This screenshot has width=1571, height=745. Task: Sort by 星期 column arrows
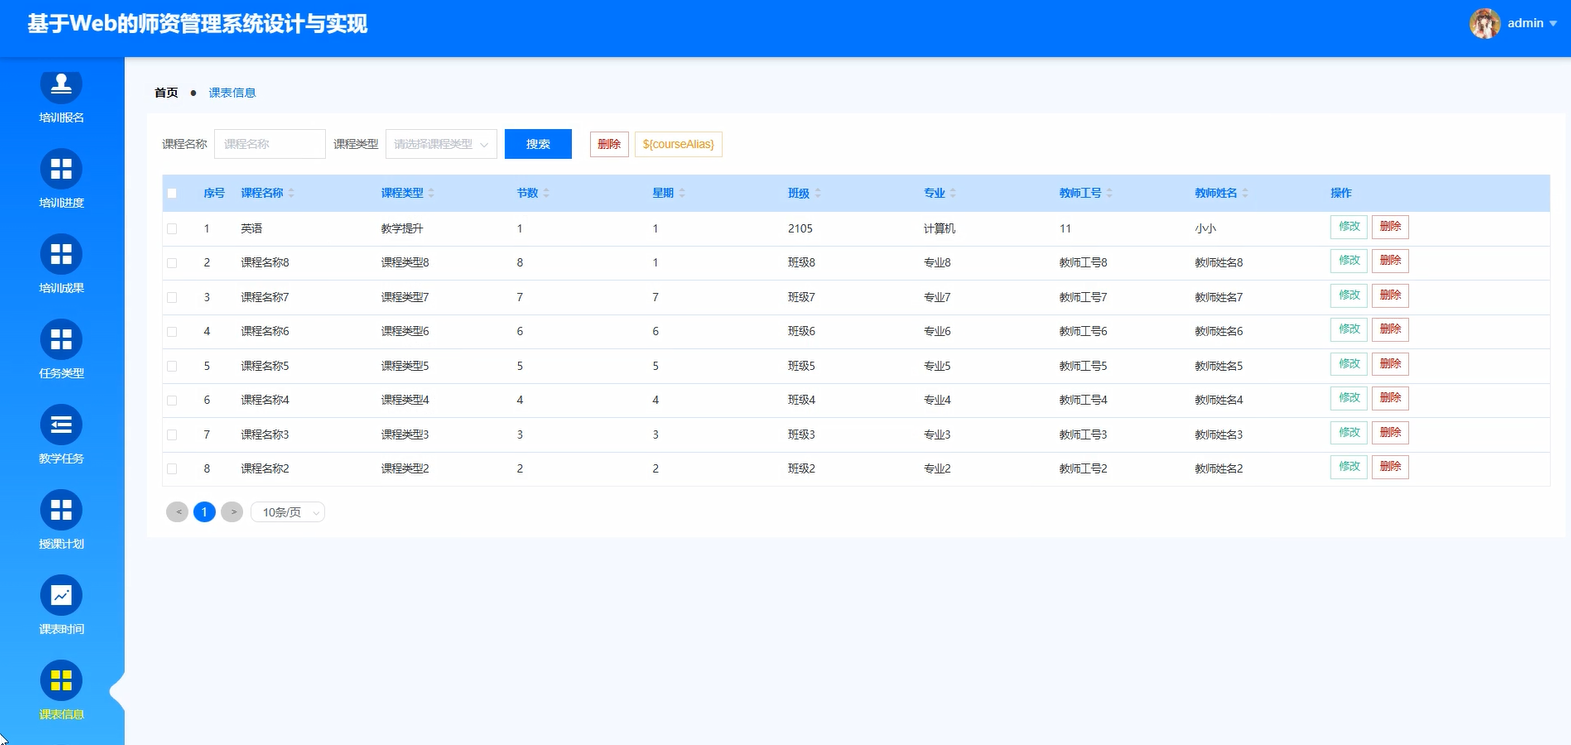682,193
